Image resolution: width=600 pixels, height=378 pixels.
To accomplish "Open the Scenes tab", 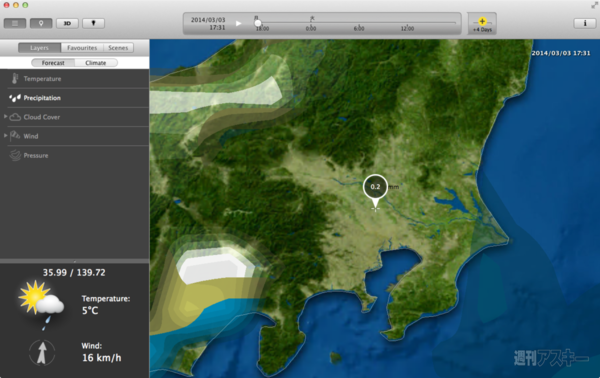I will tap(118, 48).
